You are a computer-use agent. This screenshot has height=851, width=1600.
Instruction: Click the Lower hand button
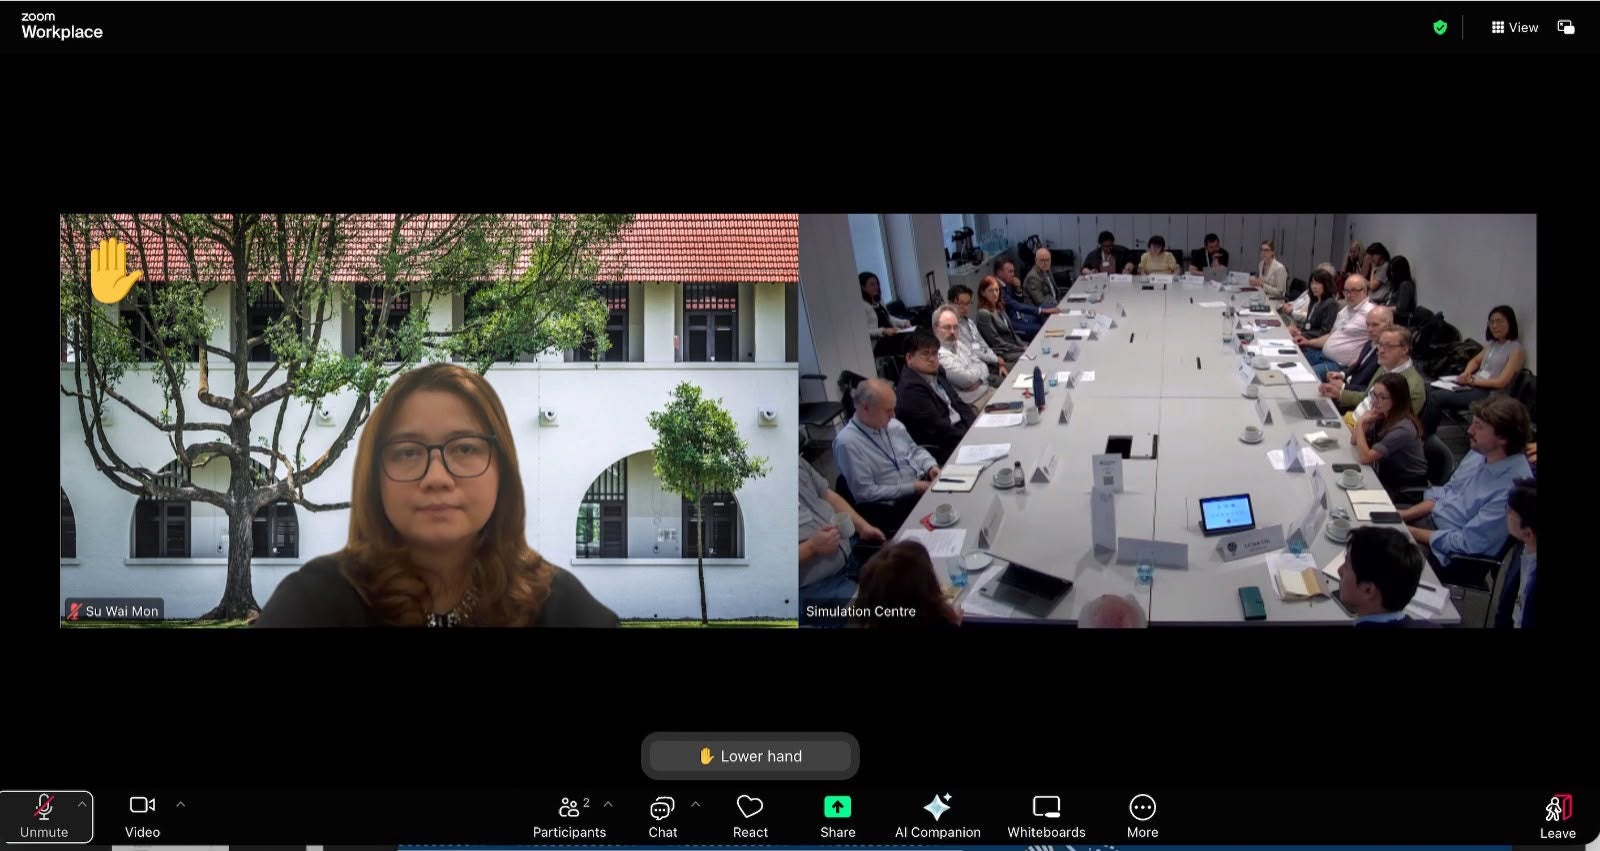[750, 756]
